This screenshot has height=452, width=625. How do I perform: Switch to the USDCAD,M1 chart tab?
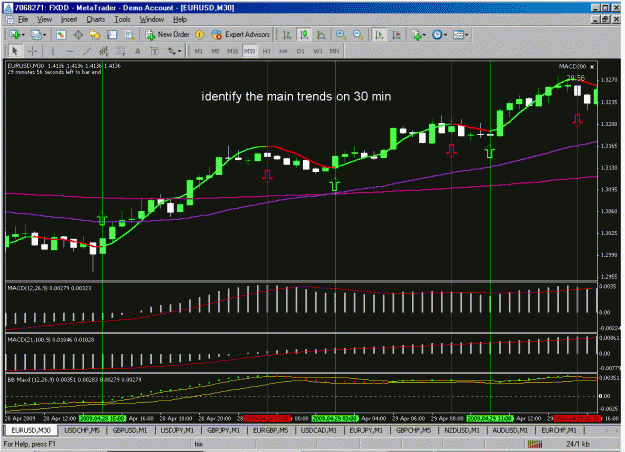(x=319, y=430)
